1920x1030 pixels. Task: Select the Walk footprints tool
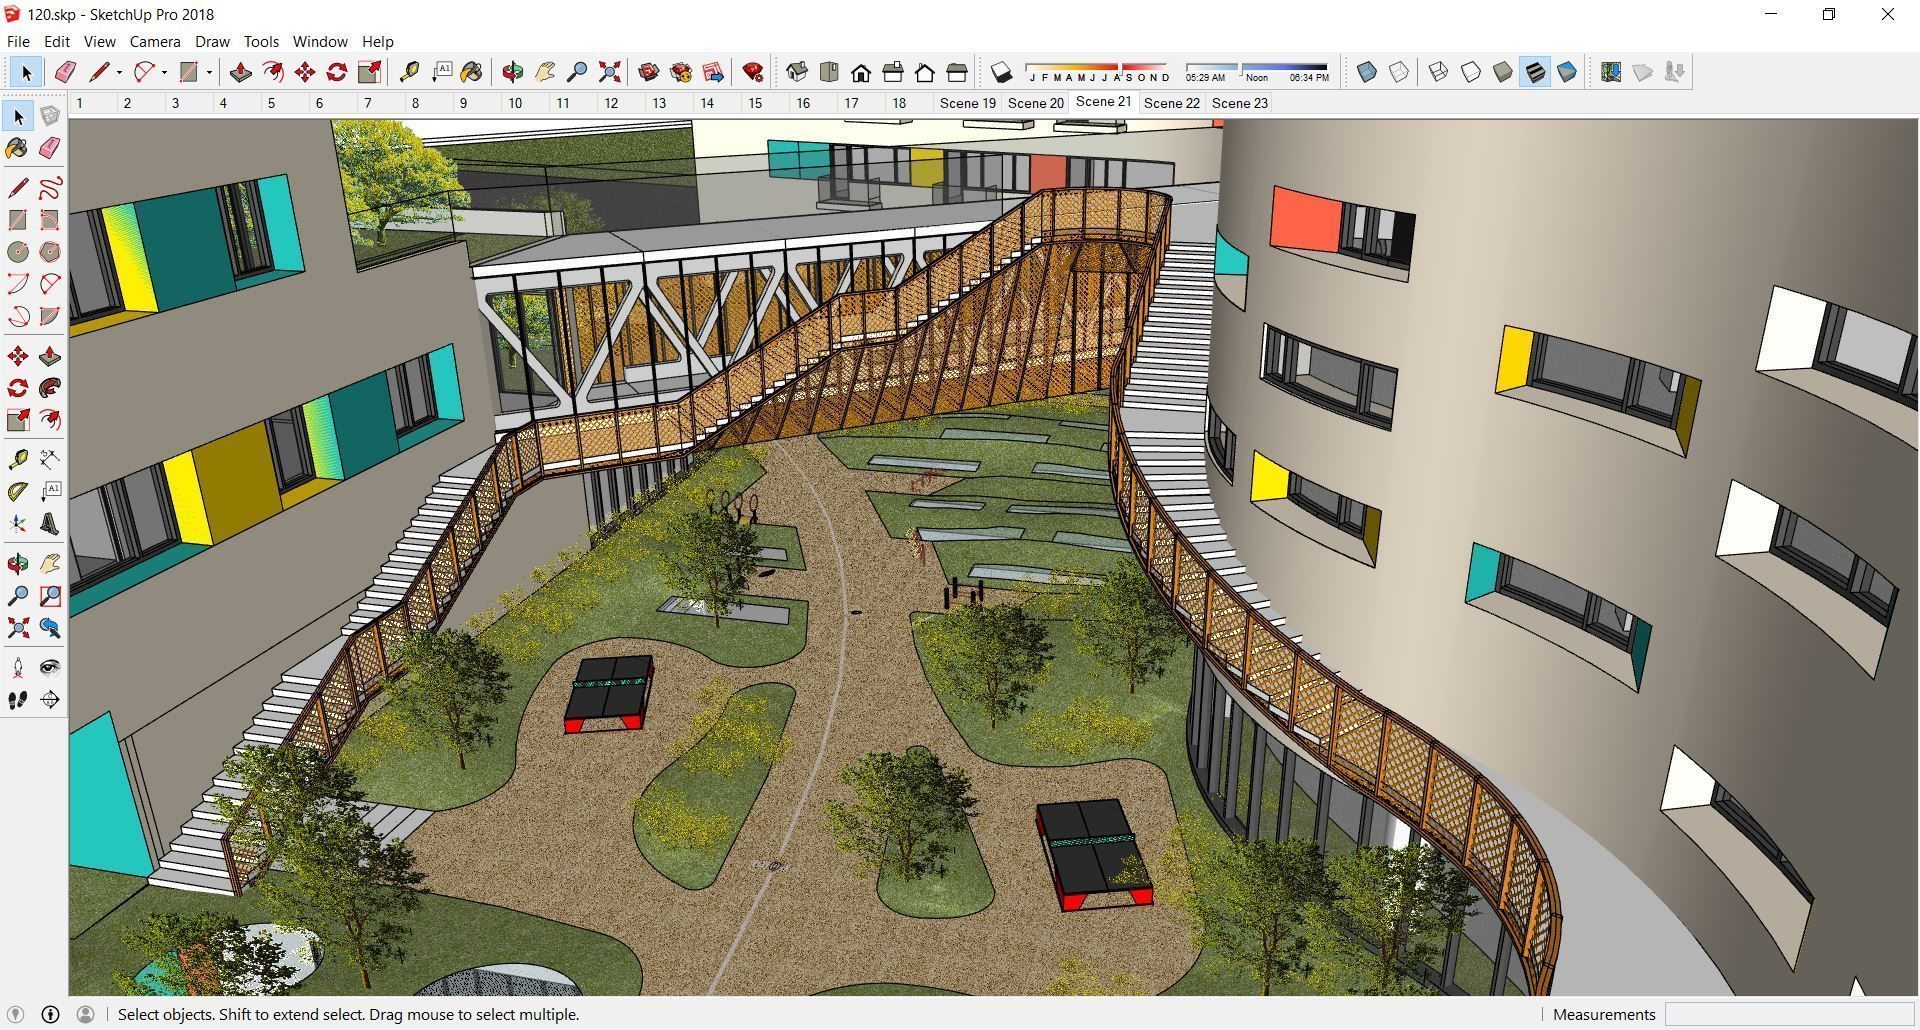(x=18, y=700)
